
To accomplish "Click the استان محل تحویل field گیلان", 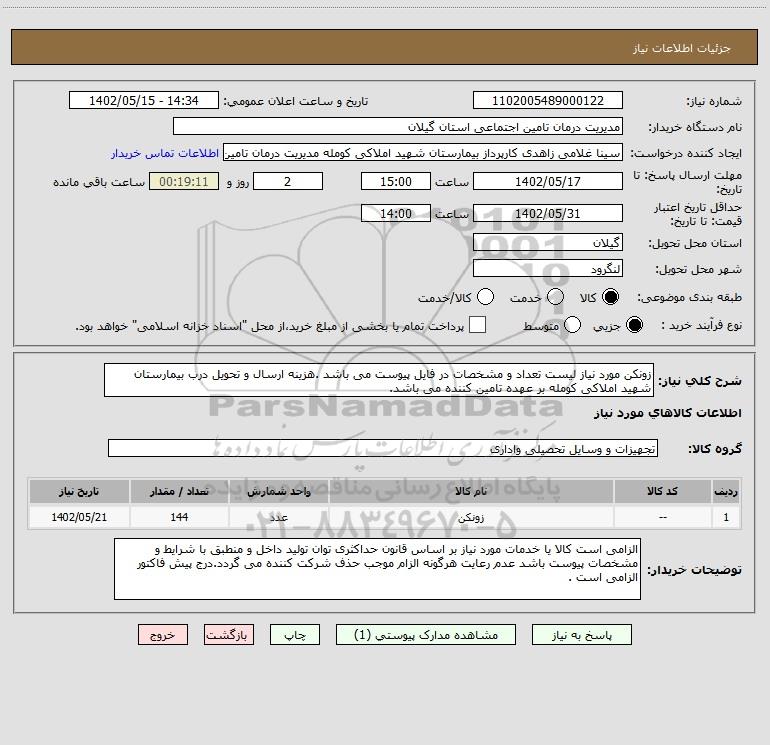I will pyautogui.click(x=548, y=243).
